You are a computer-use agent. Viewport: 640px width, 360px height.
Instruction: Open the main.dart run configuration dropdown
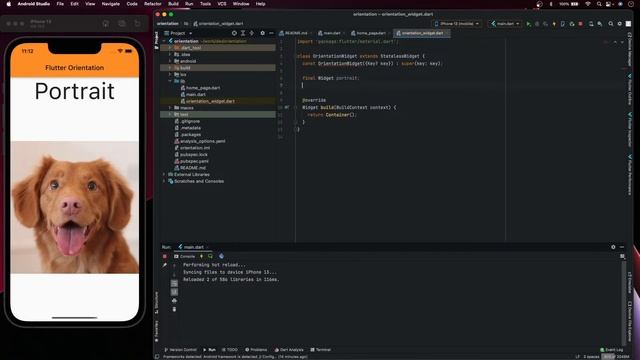pos(505,24)
